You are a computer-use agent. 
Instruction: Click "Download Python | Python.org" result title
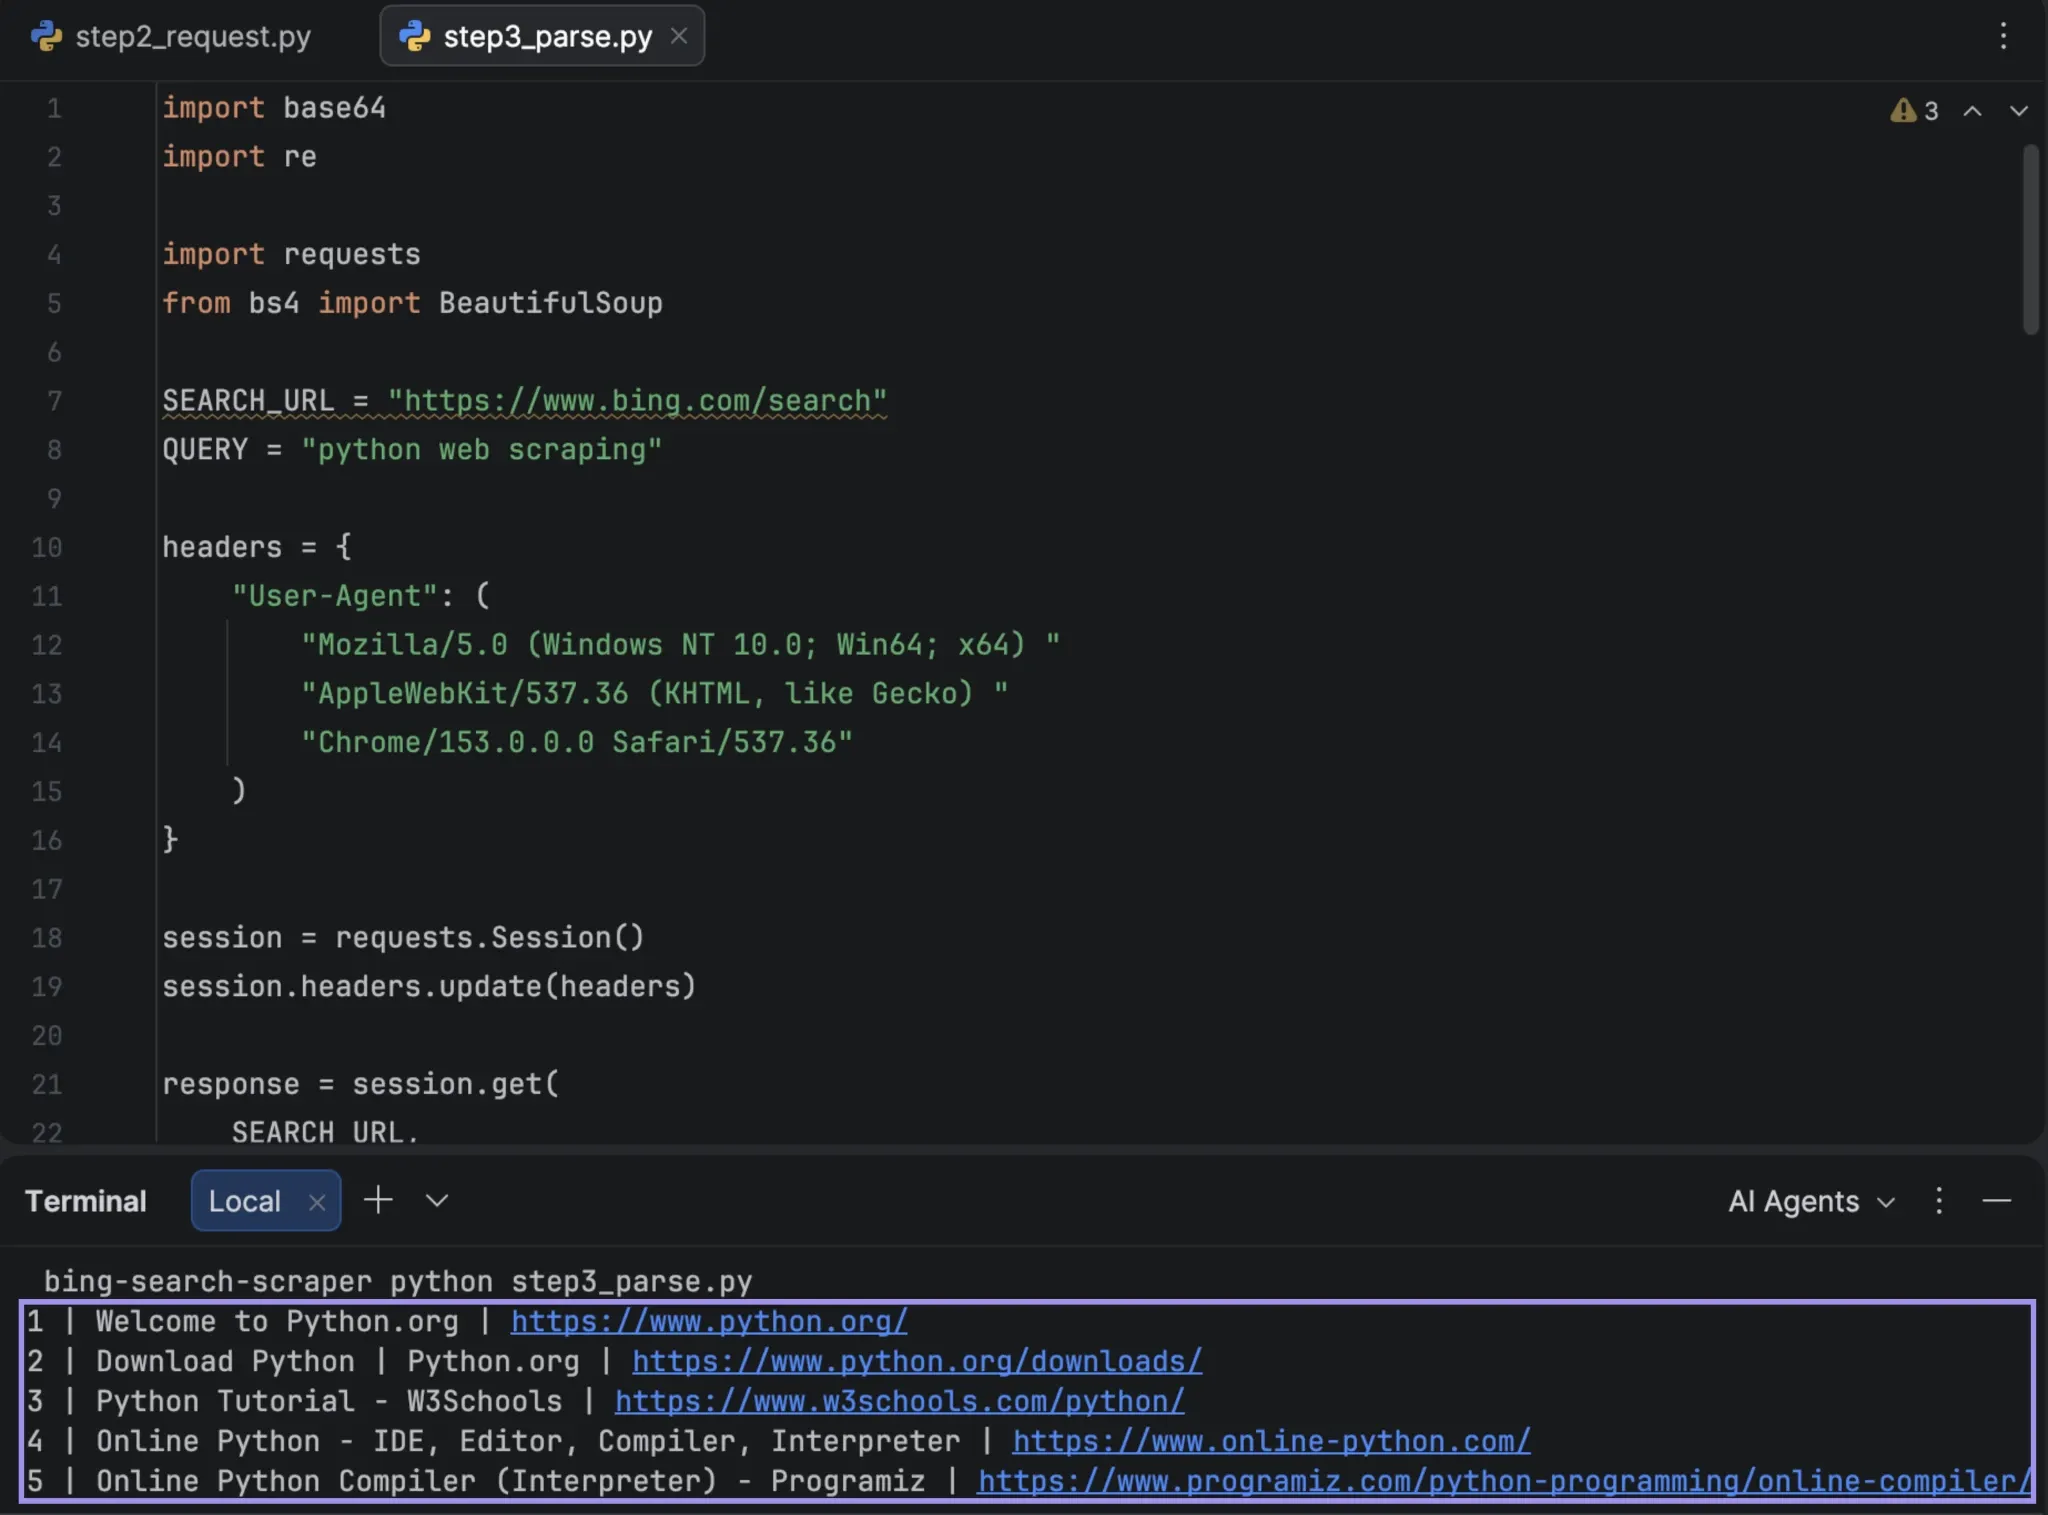[x=337, y=1361]
